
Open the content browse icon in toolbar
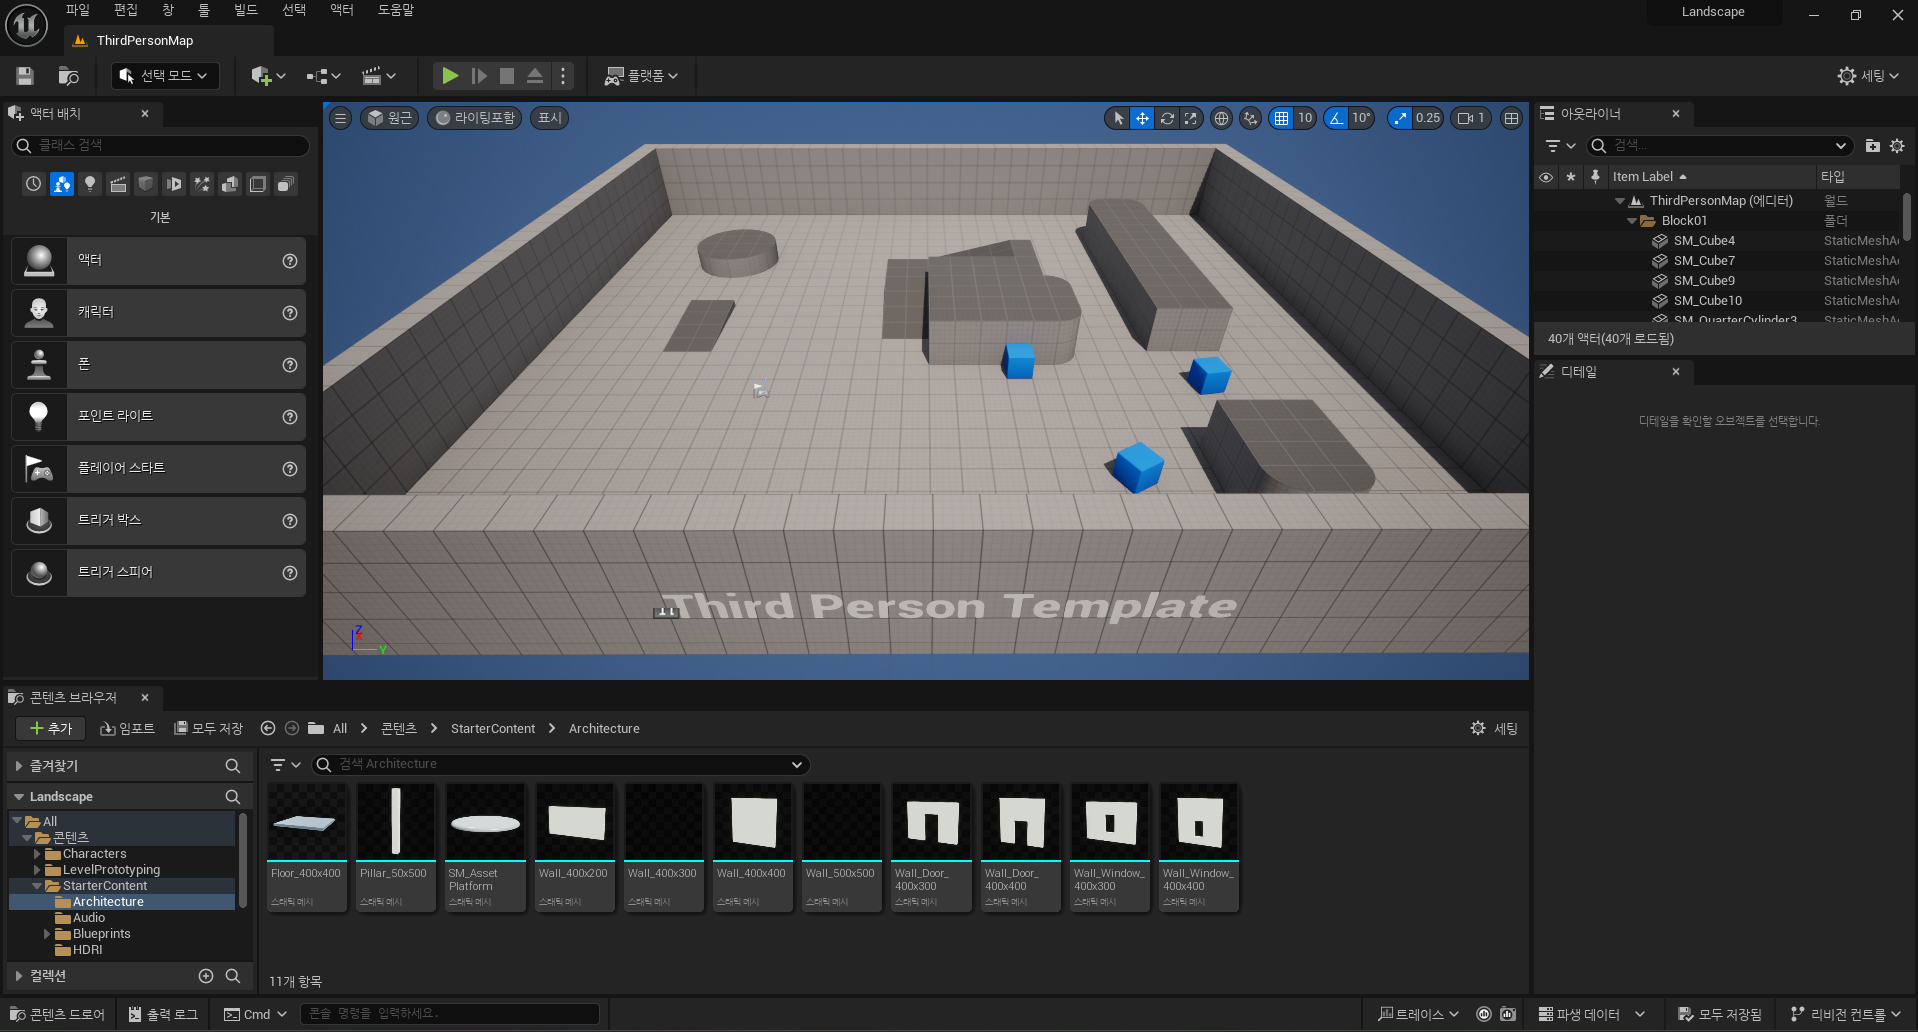click(x=68, y=76)
